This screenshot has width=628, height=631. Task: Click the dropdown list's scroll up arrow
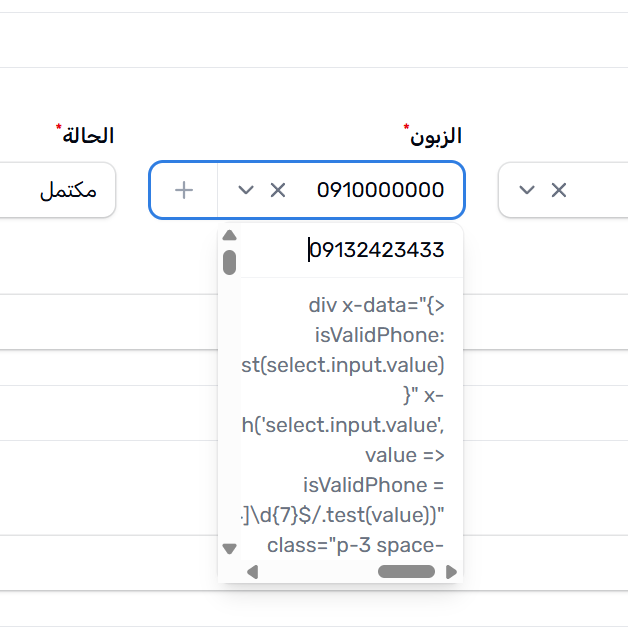click(x=229, y=236)
